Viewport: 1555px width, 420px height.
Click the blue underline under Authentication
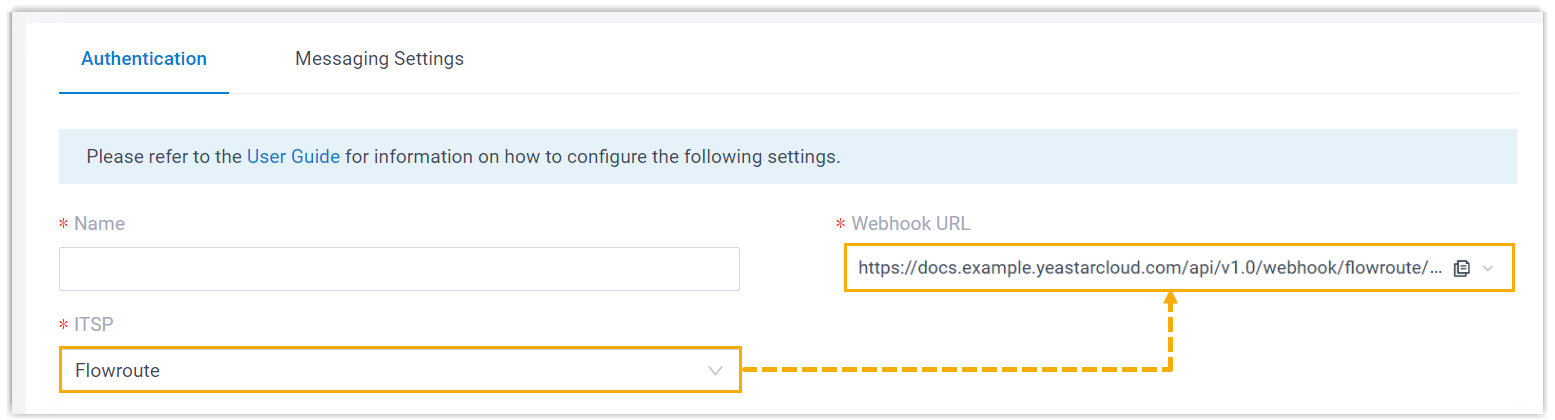[x=144, y=93]
